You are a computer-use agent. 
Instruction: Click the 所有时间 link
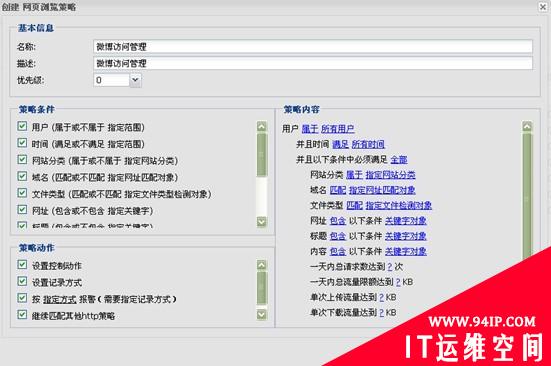point(368,144)
